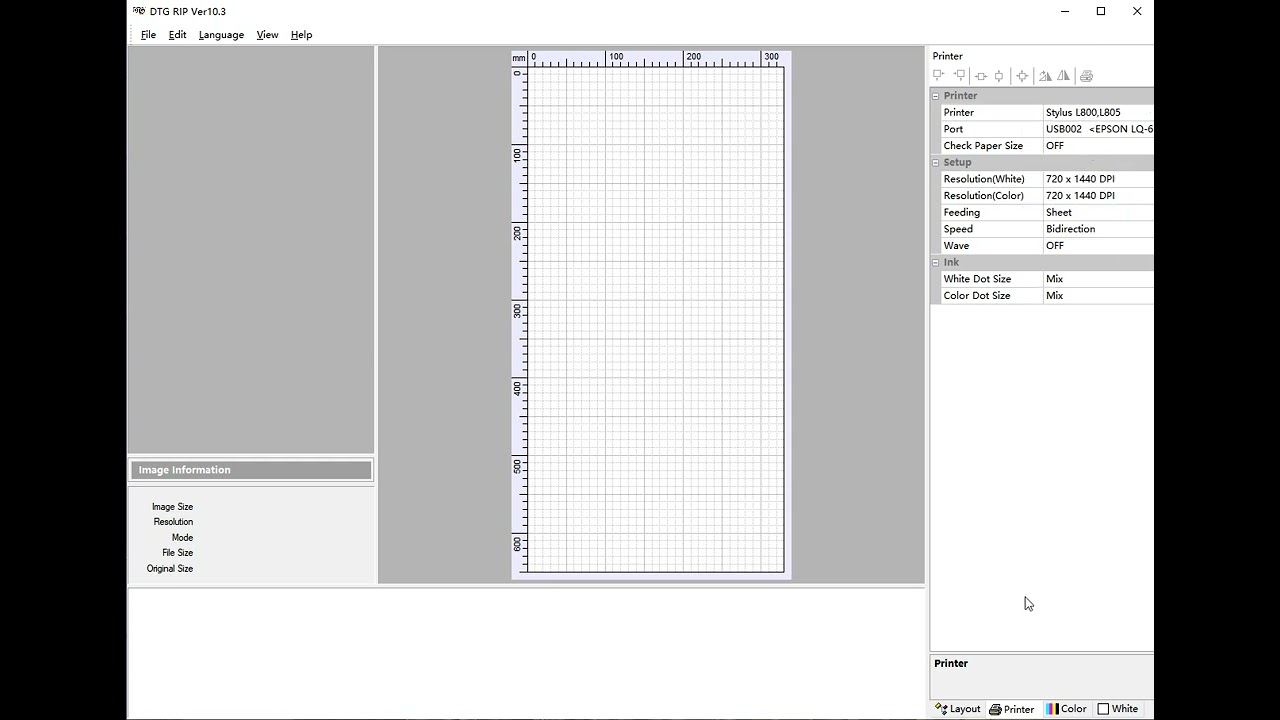
Task: Click the mirror flip triangle icon
Action: tap(1063, 76)
